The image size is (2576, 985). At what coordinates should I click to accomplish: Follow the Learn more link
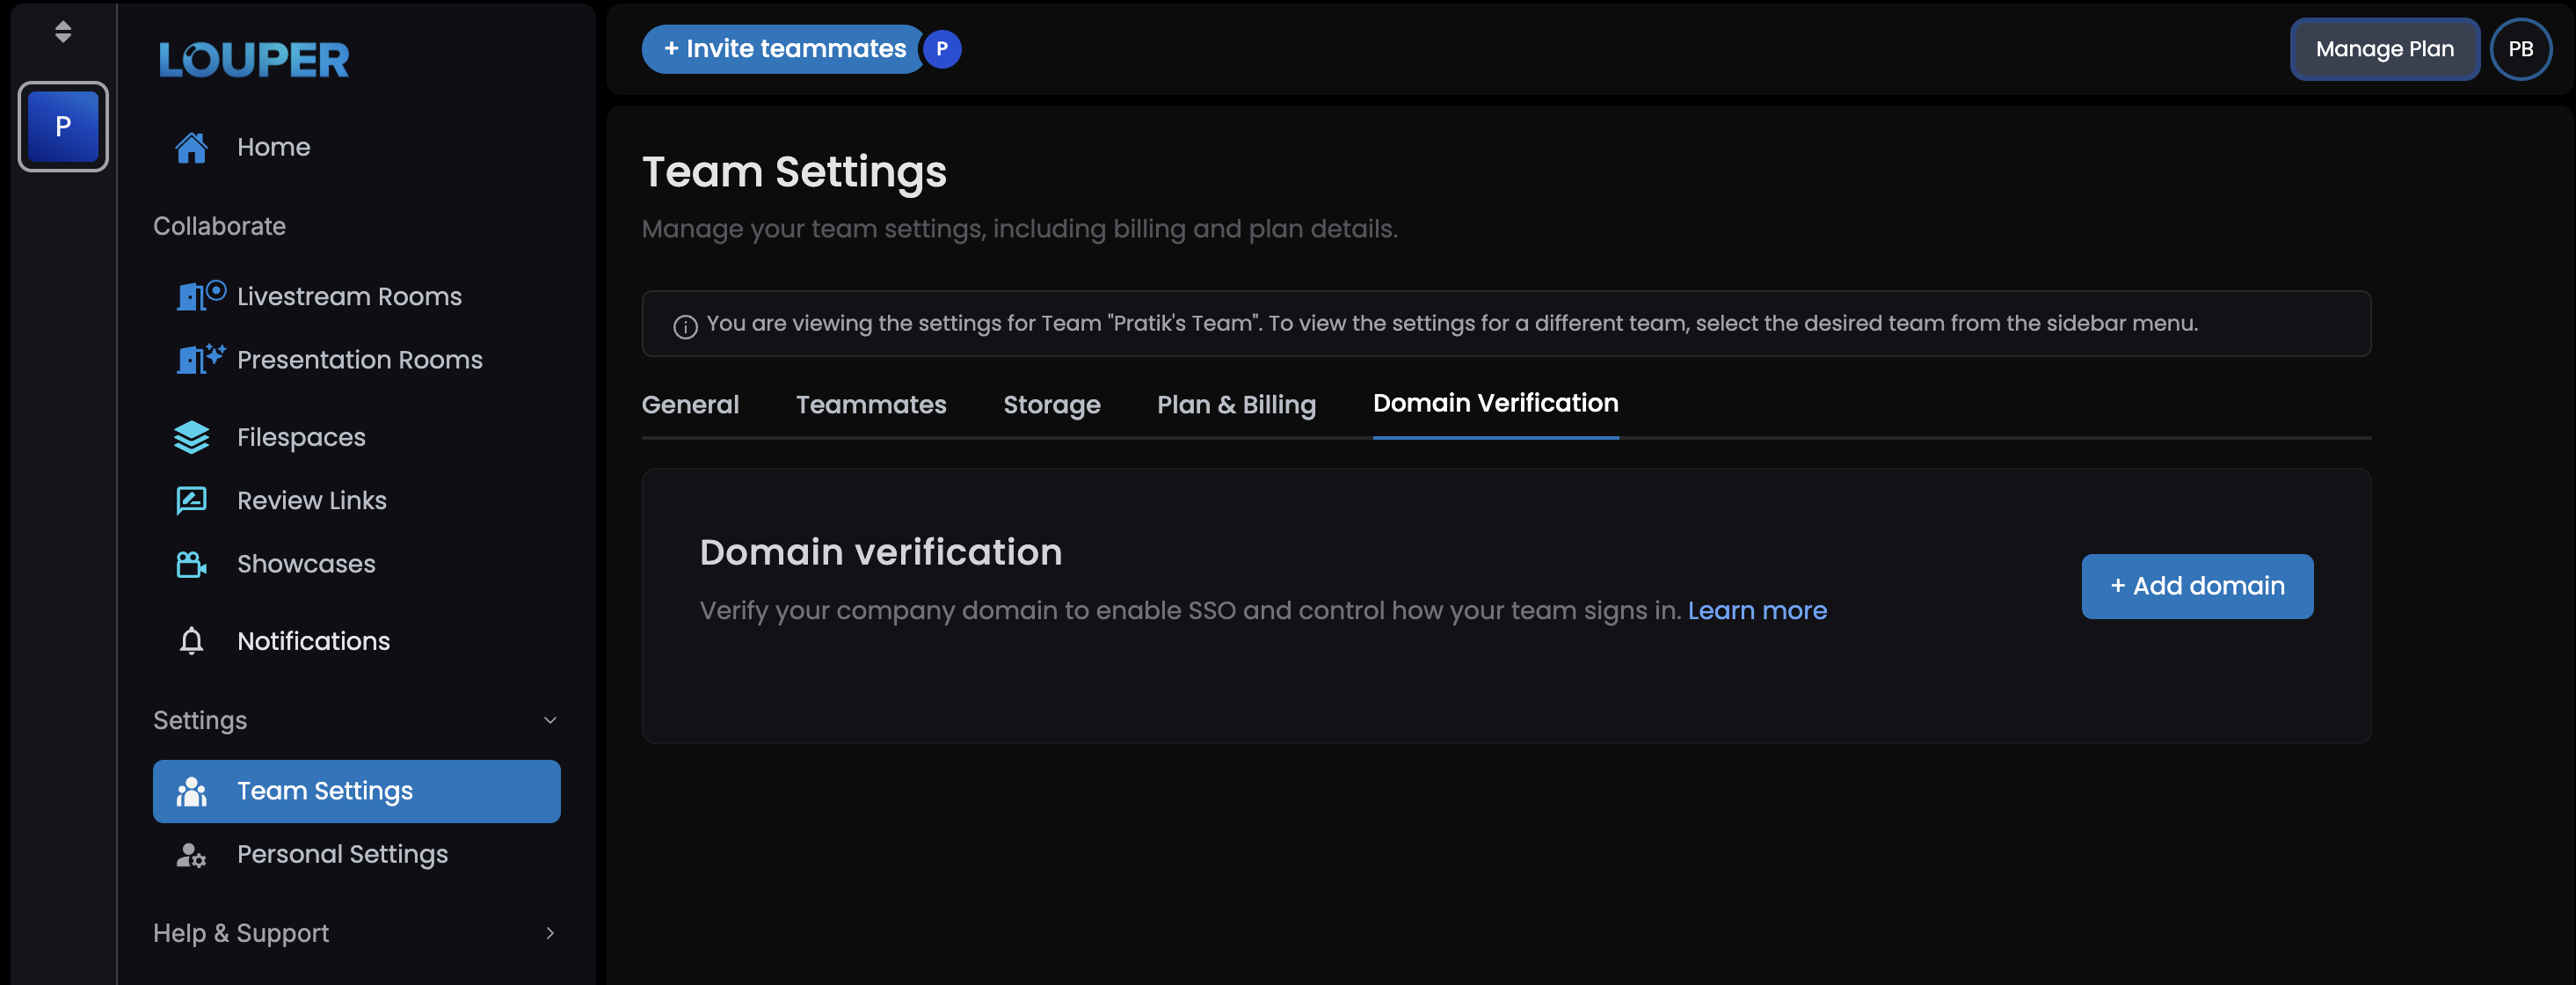click(x=1756, y=610)
